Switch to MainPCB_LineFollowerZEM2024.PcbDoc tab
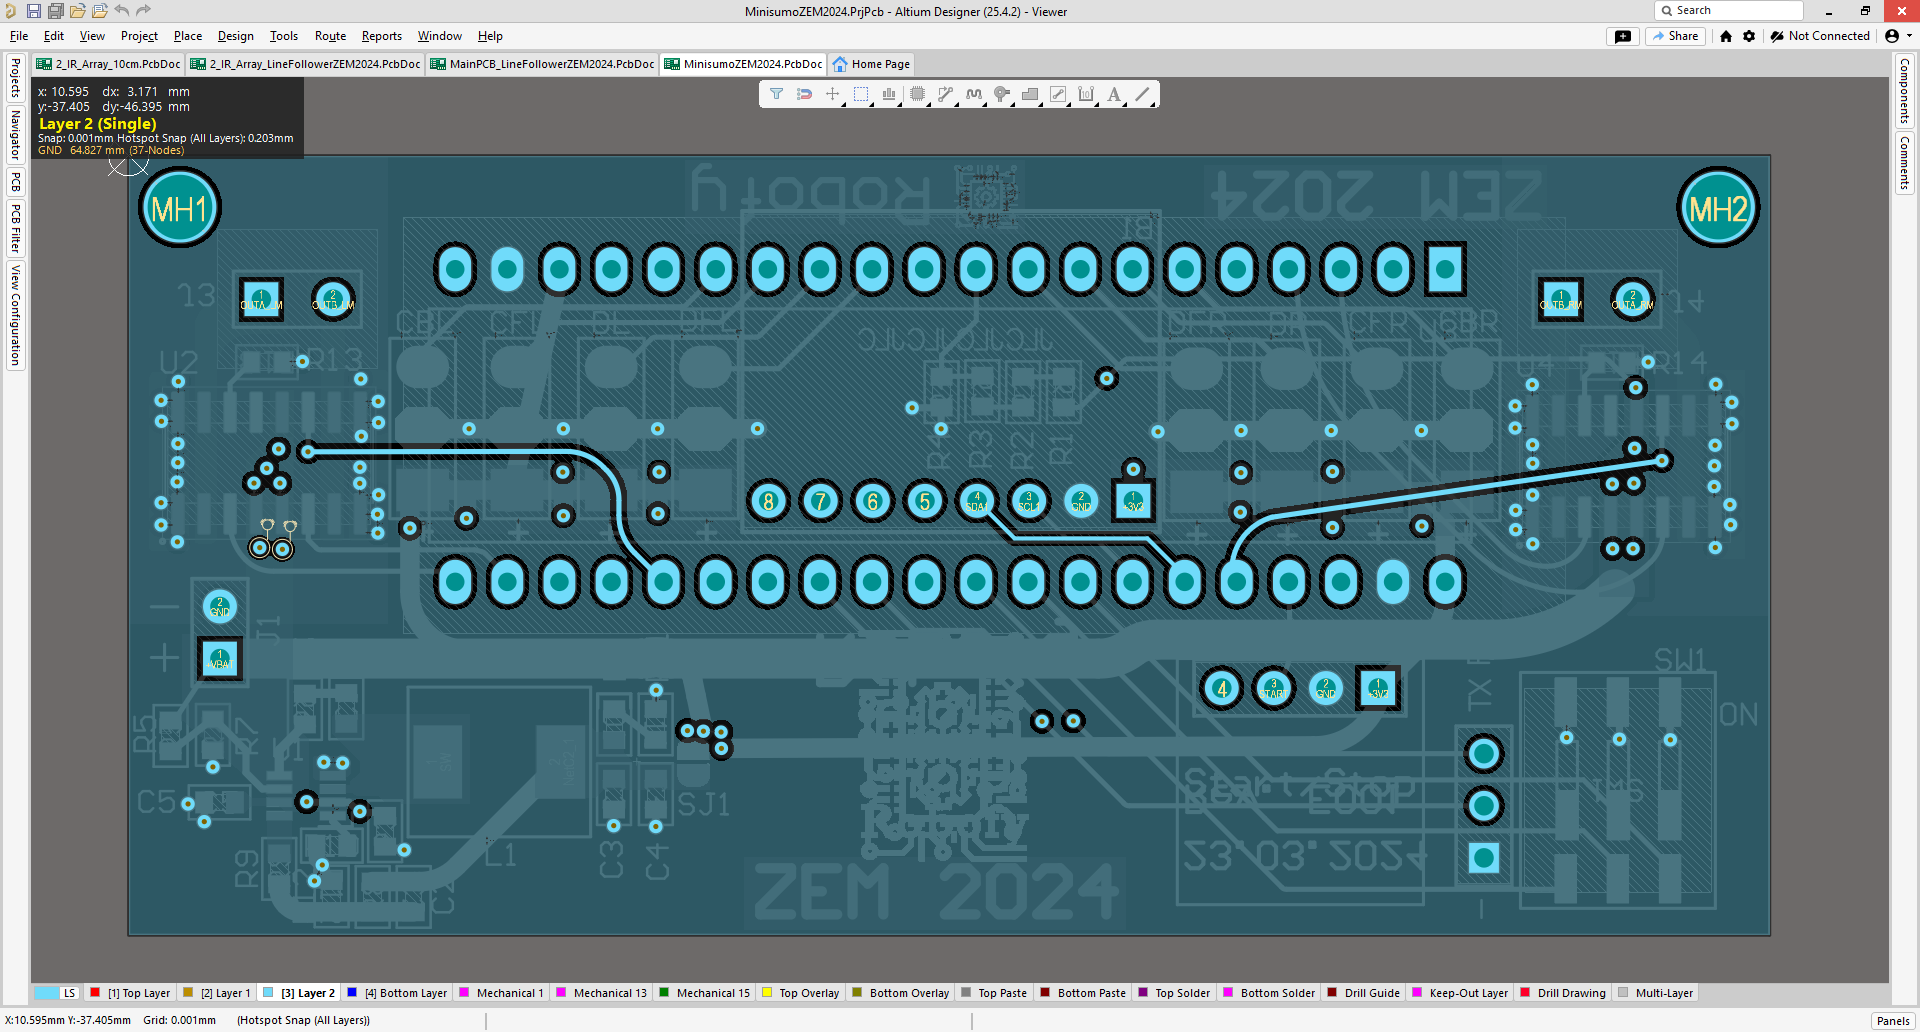The height and width of the screenshot is (1032, 1920). click(x=542, y=64)
